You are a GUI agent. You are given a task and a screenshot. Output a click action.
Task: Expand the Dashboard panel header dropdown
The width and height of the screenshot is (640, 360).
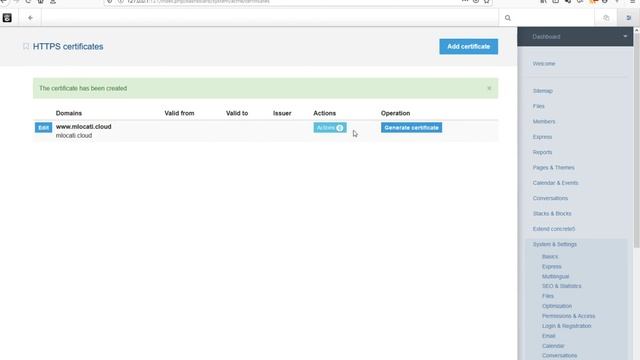click(x=625, y=36)
